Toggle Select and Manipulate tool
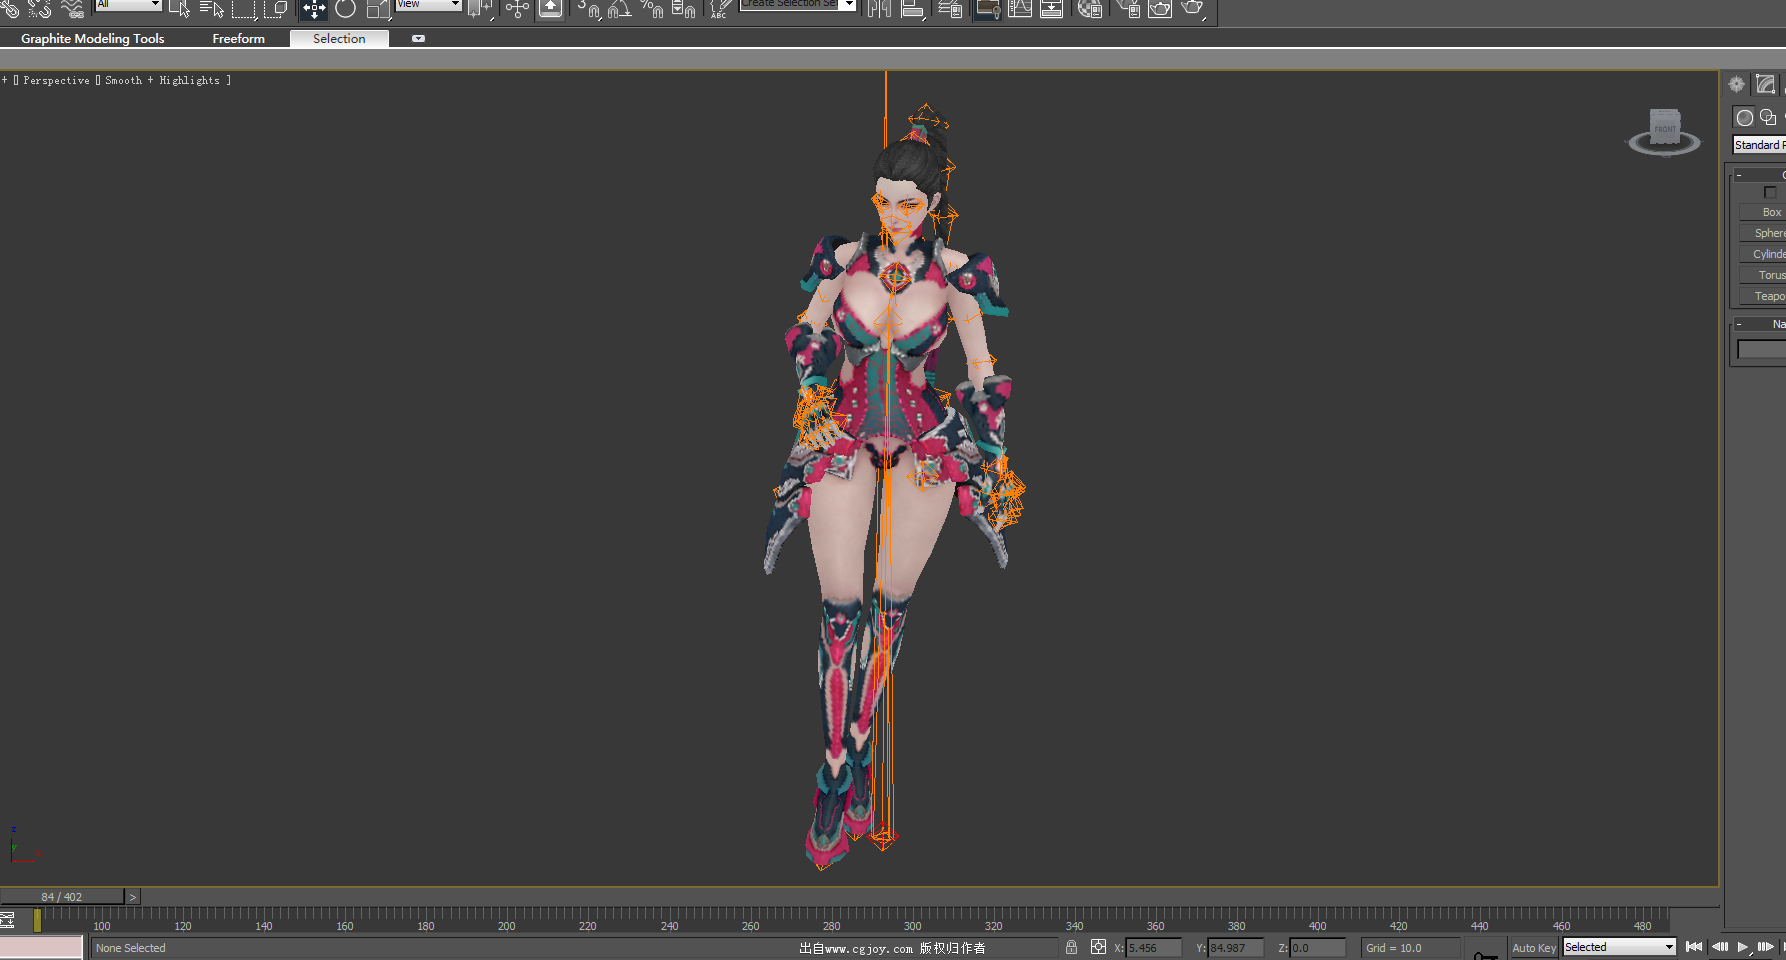The image size is (1786, 960). pyautogui.click(x=517, y=9)
